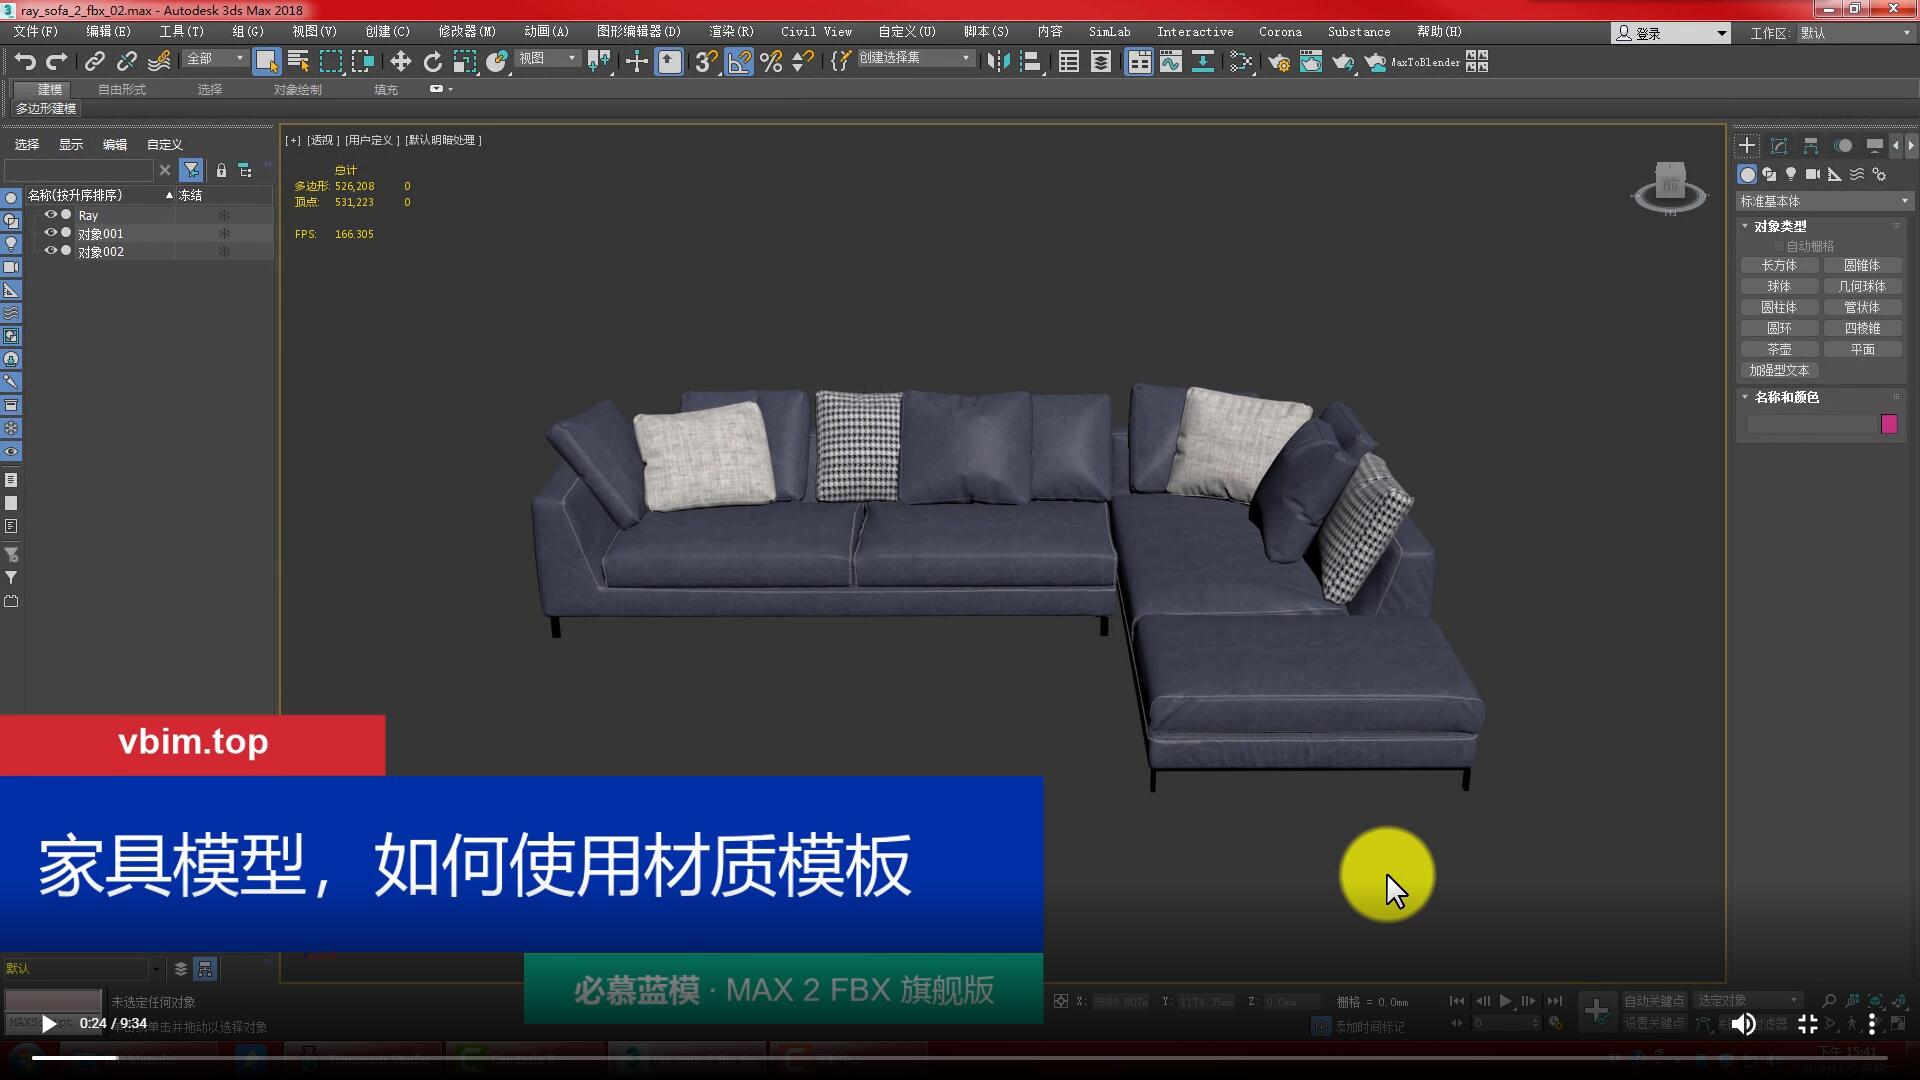Open the 全部 selection filter dropdown
This screenshot has width=1920, height=1080.
pos(215,59)
